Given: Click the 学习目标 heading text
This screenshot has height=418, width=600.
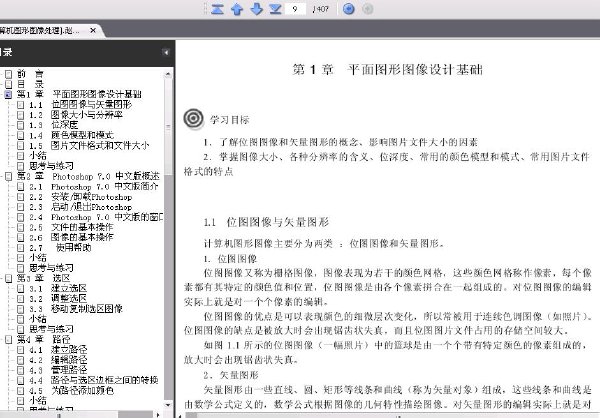Looking at the screenshot, I should [x=230, y=120].
